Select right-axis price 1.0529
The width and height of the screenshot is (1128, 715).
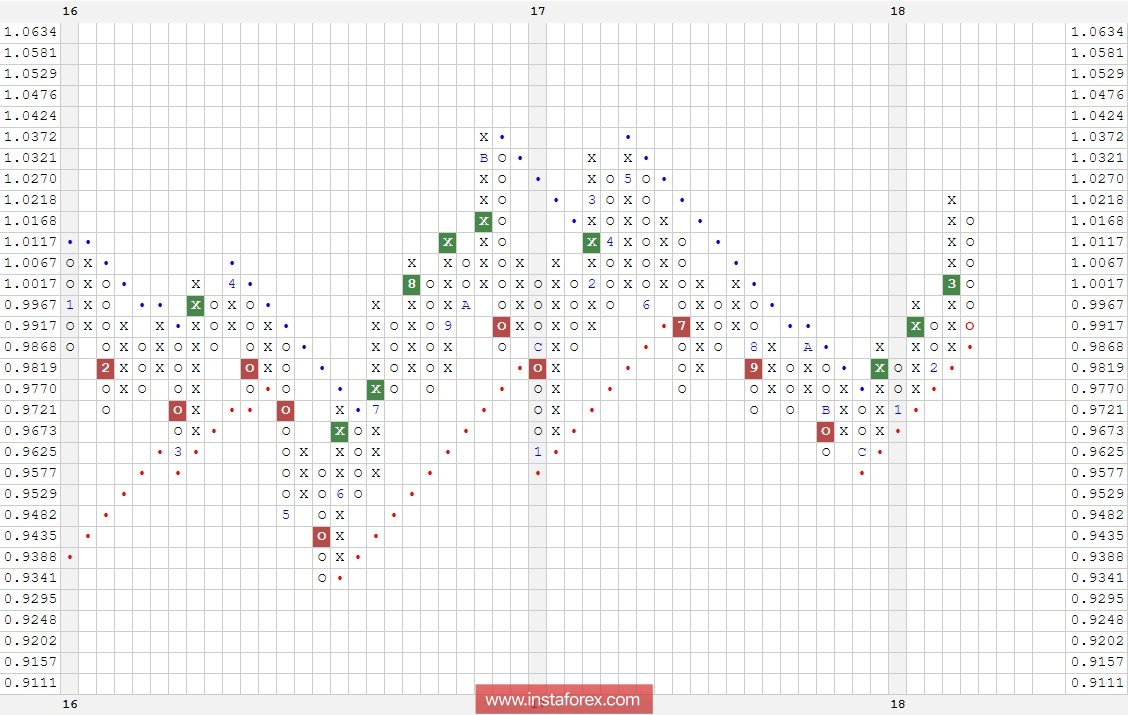tap(1097, 73)
